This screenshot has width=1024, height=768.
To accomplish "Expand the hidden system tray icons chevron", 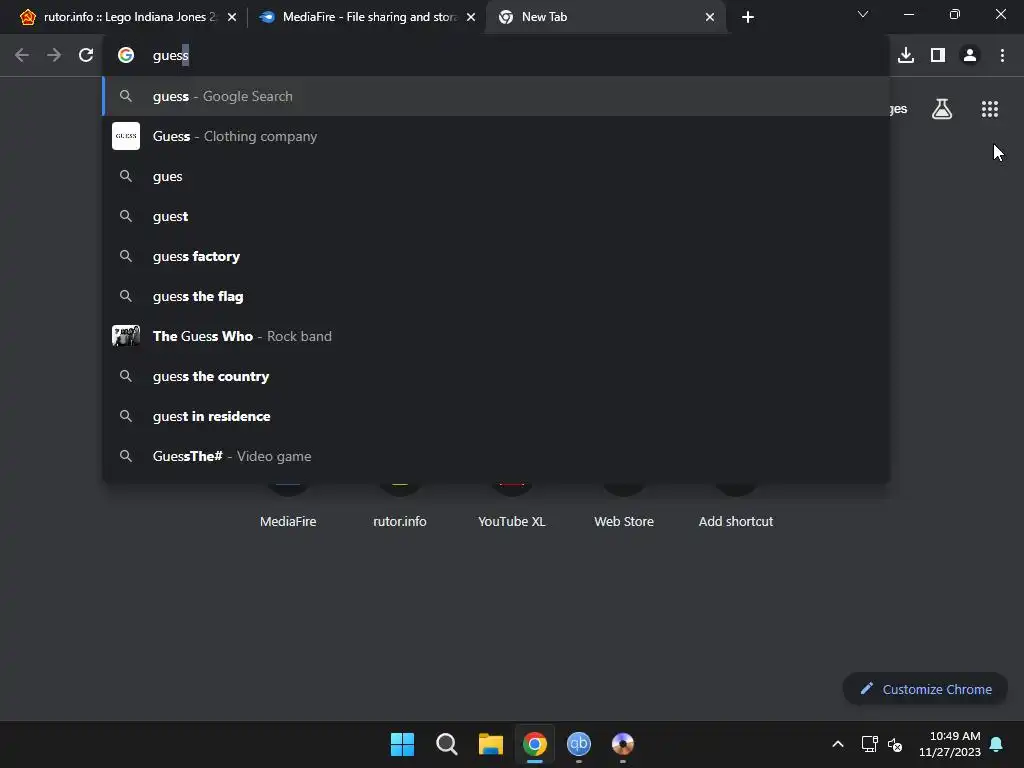I will 838,744.
